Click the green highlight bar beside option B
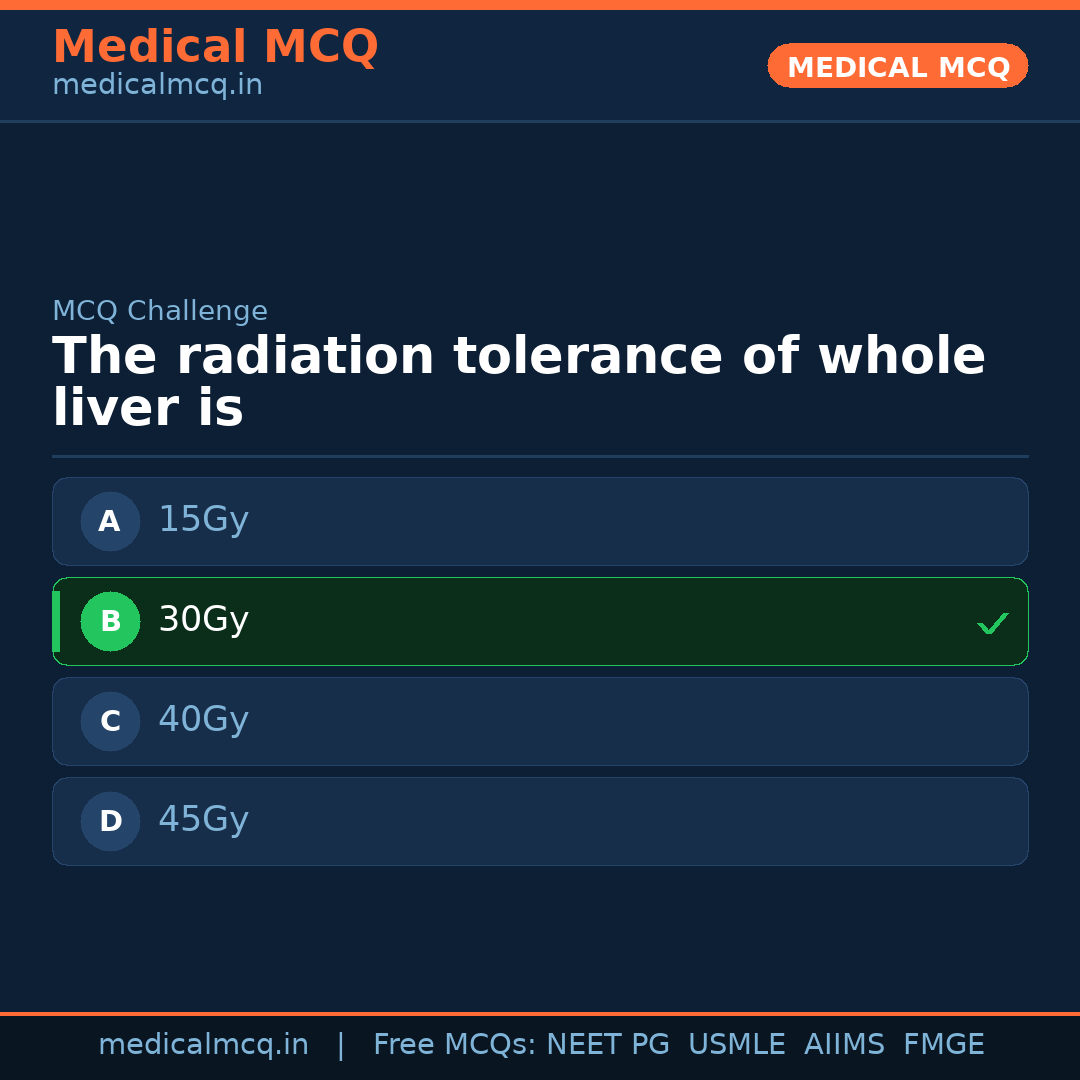1080x1080 pixels. pos(56,621)
